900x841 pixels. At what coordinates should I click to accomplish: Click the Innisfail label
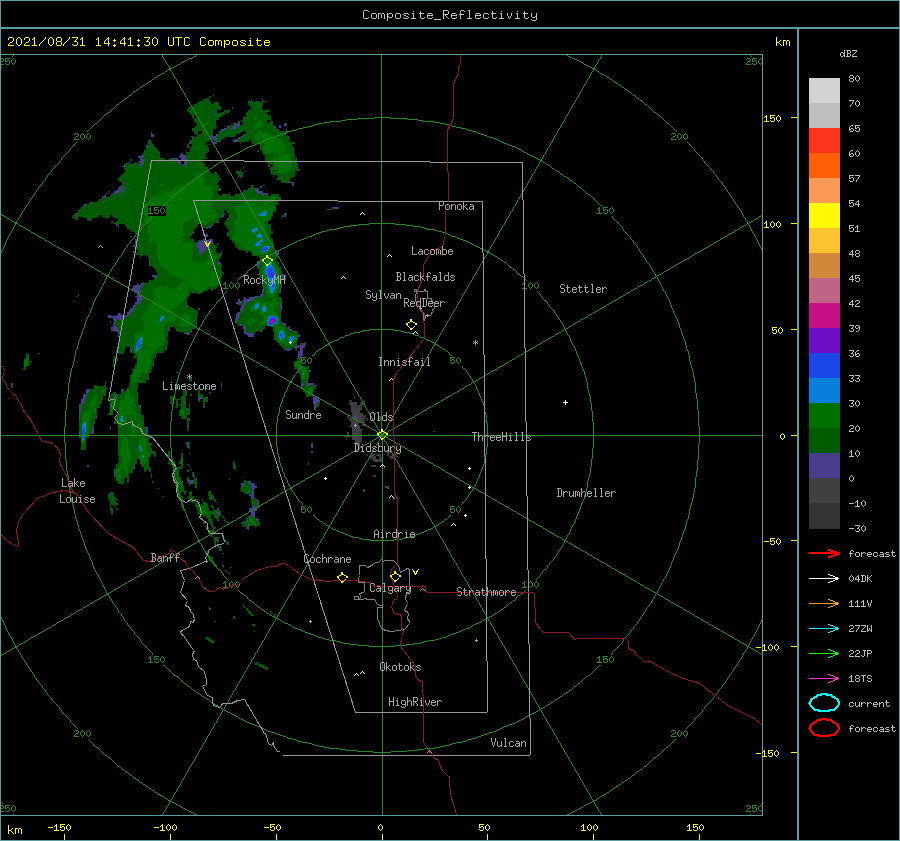(x=404, y=362)
